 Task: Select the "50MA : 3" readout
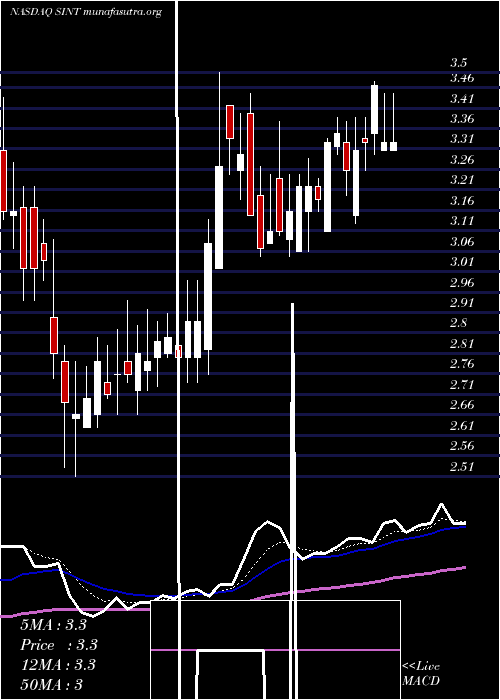[x=51, y=685]
